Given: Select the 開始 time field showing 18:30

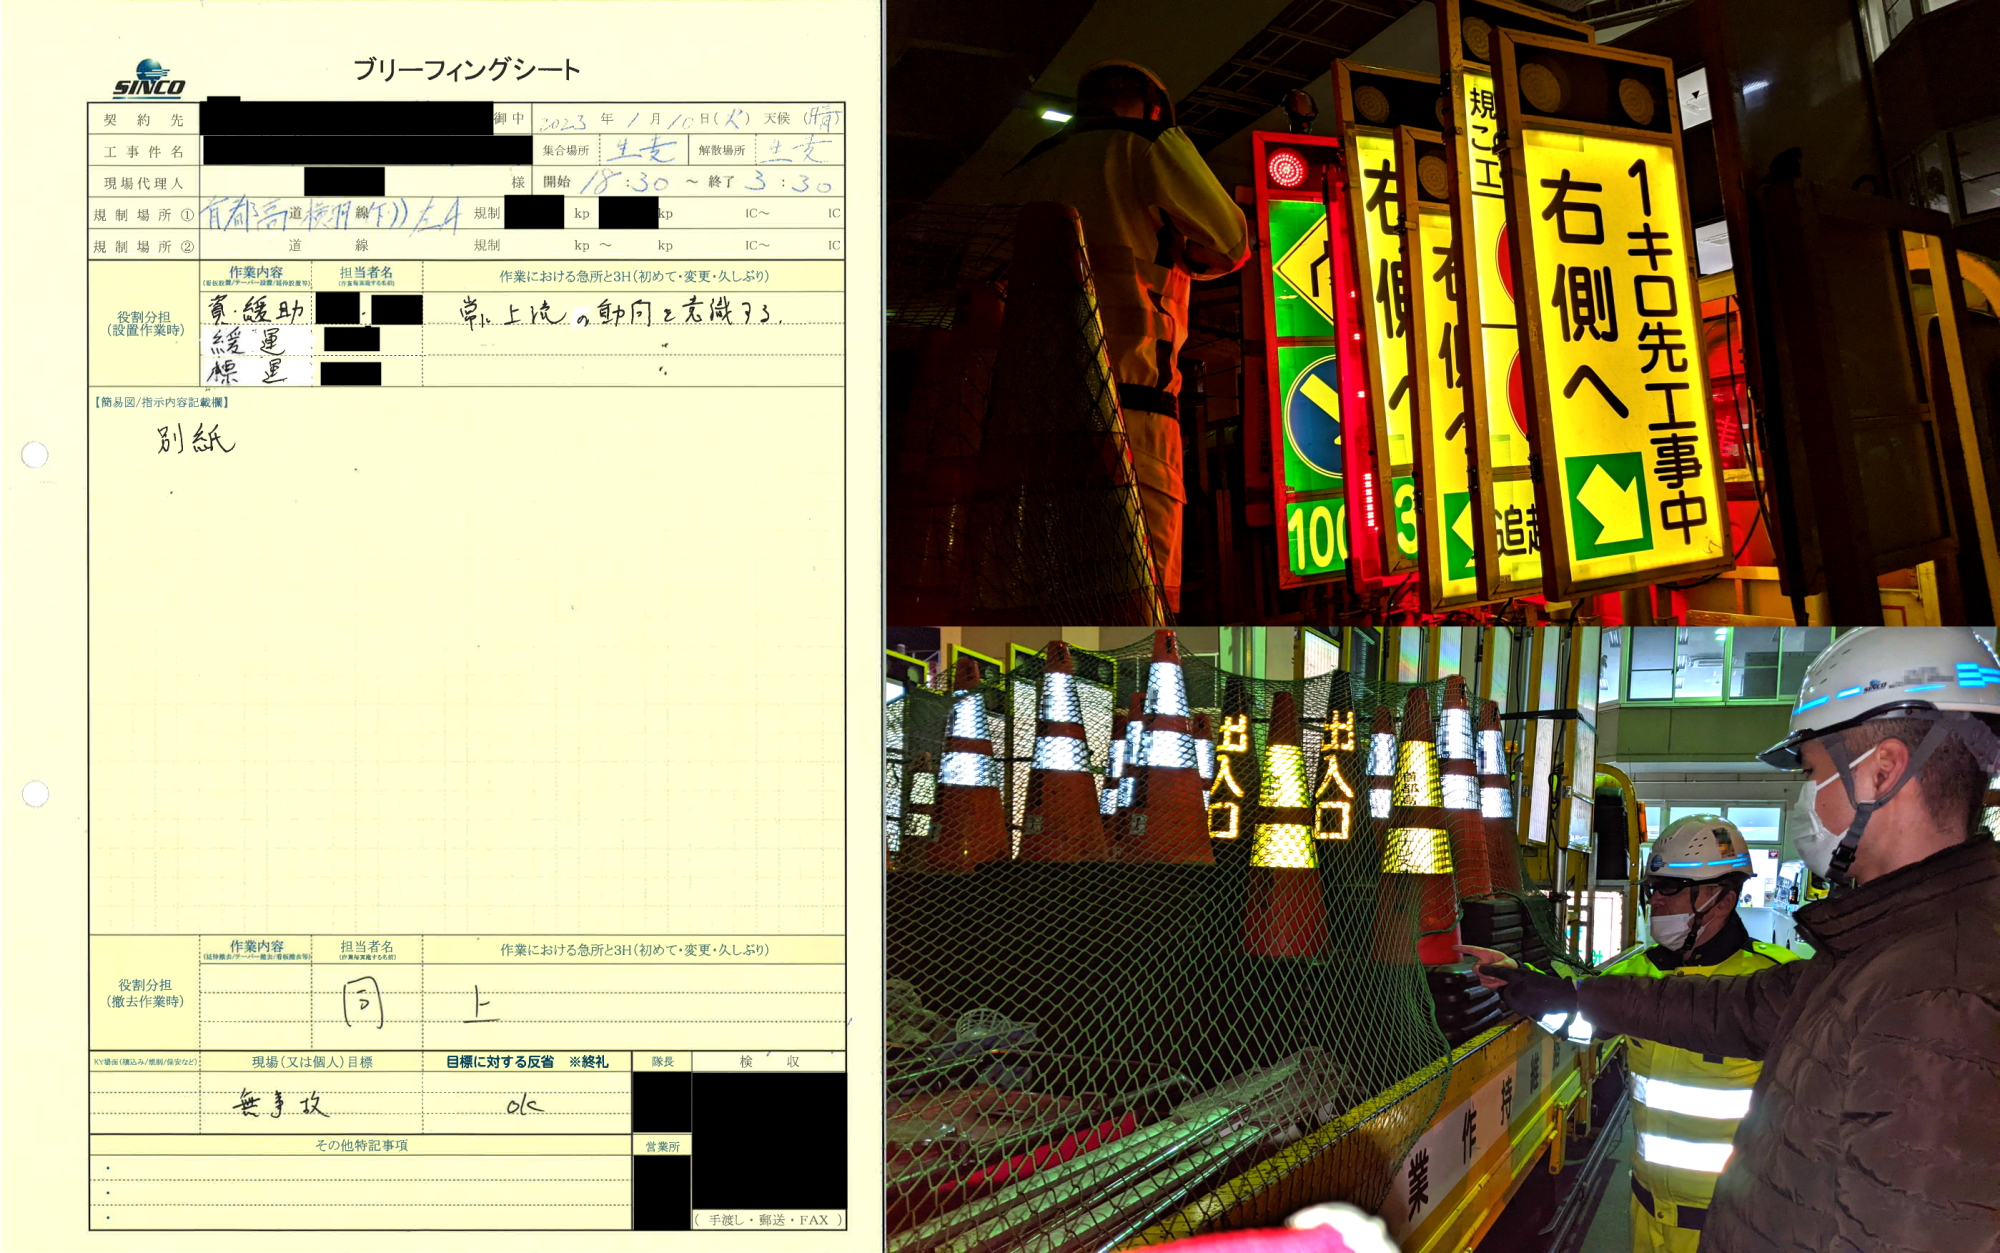Looking at the screenshot, I should [626, 182].
